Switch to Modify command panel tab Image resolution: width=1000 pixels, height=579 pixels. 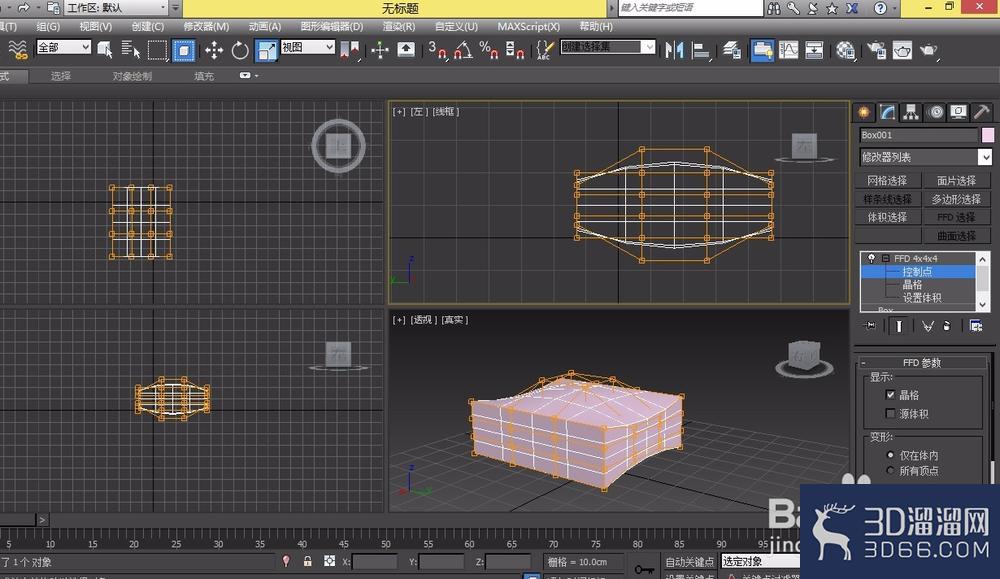(887, 112)
